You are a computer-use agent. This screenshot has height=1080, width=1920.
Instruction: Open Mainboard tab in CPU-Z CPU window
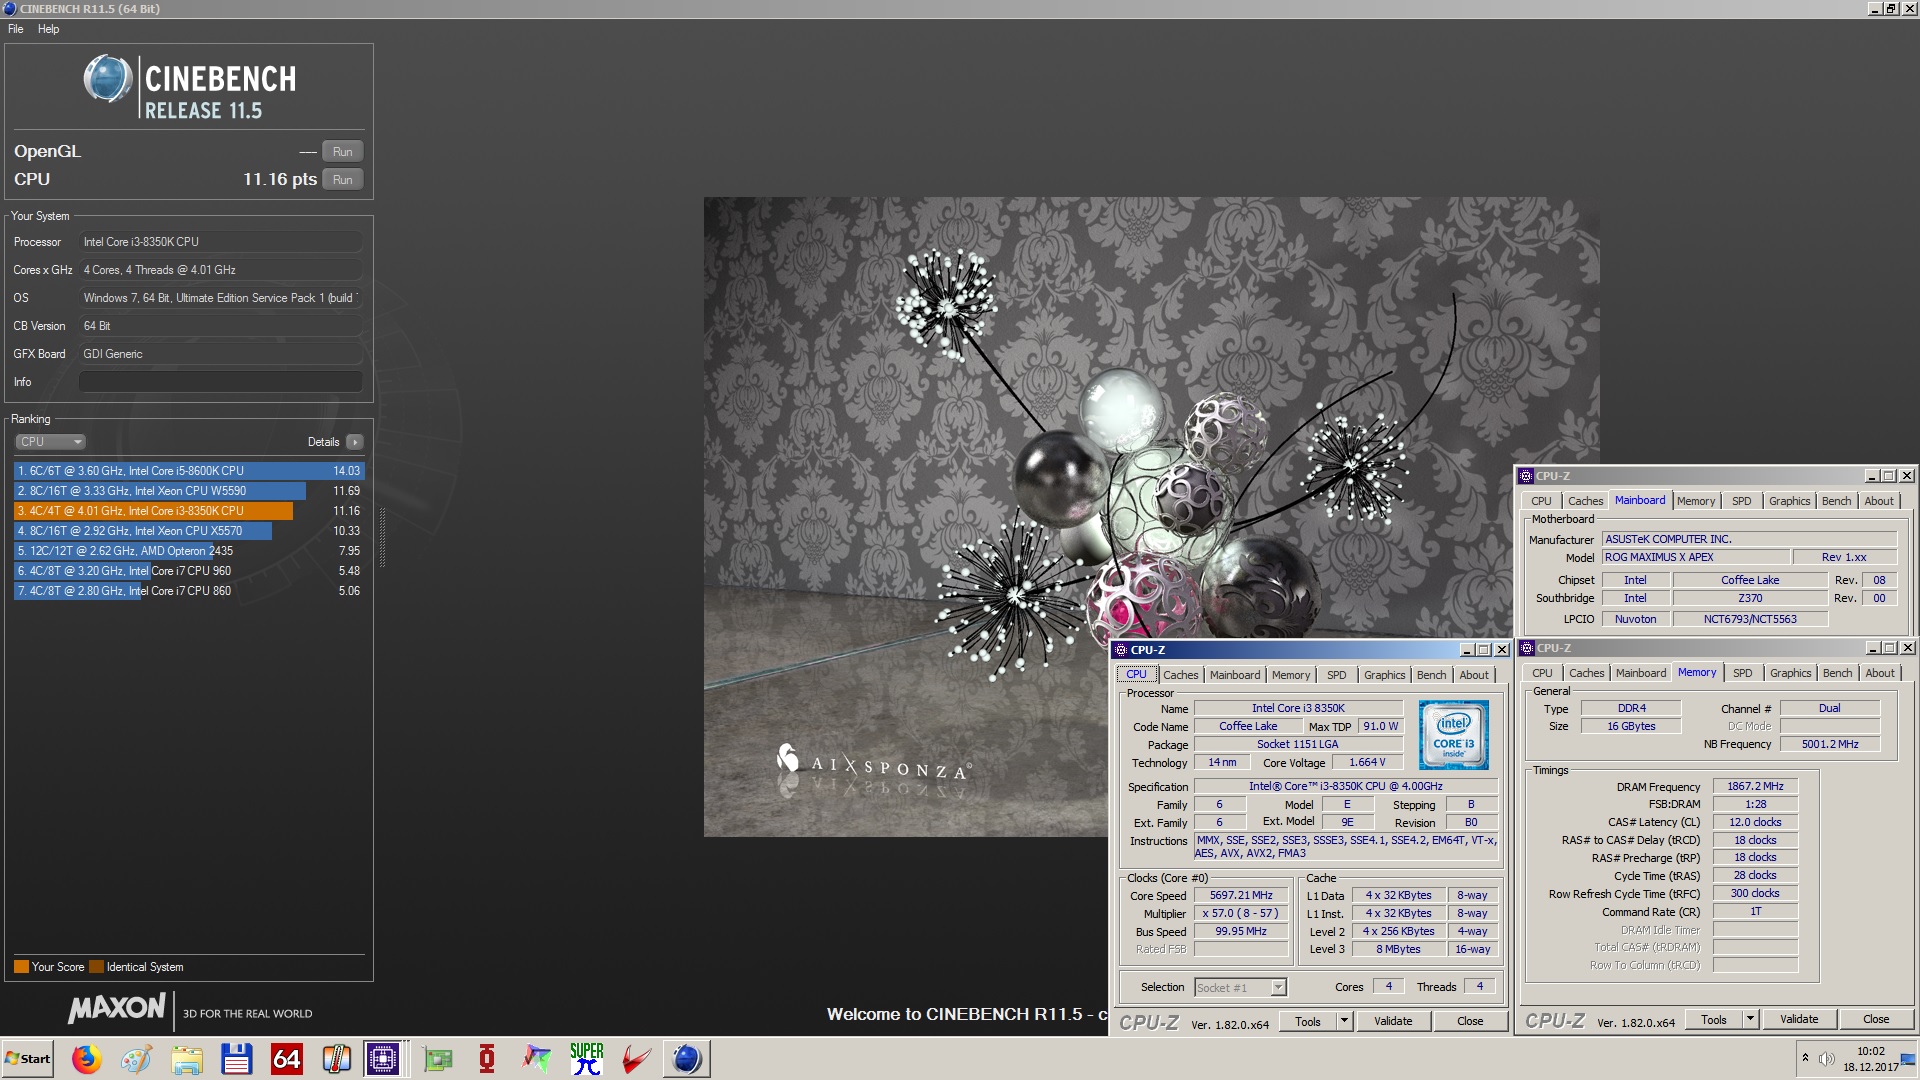1235,675
